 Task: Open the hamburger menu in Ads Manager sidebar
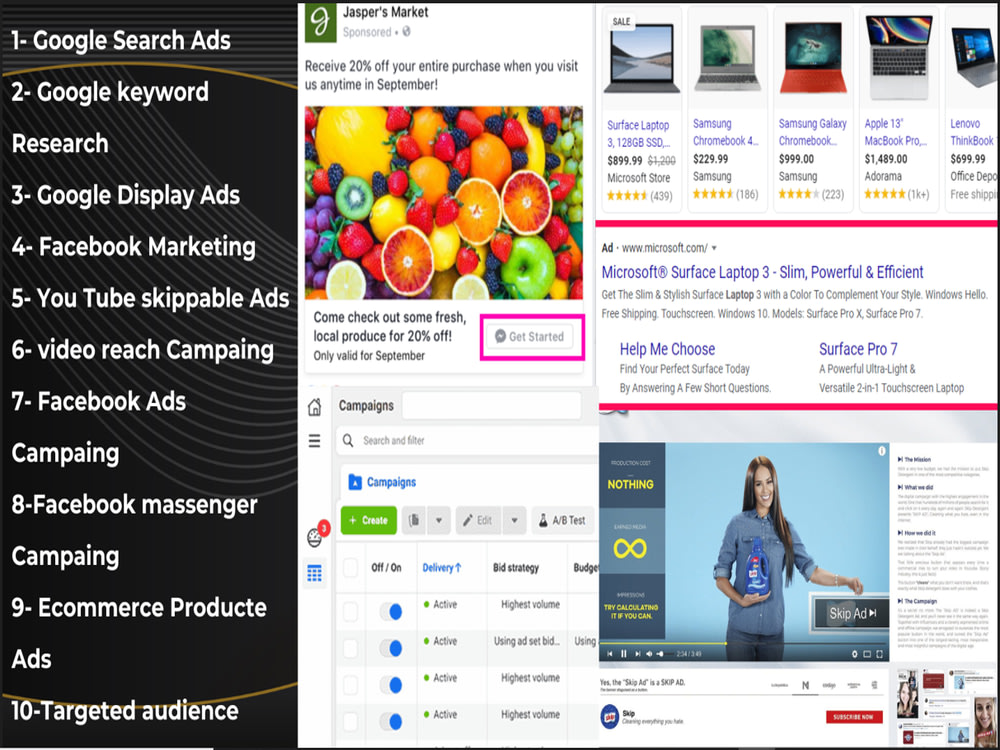(x=314, y=441)
